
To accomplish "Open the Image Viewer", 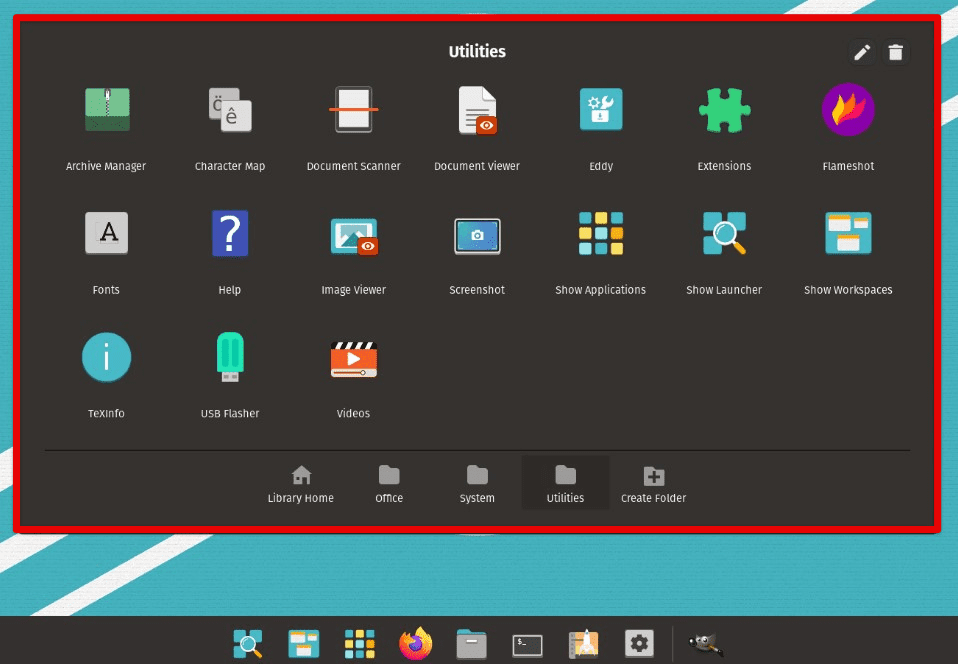I will pos(353,233).
